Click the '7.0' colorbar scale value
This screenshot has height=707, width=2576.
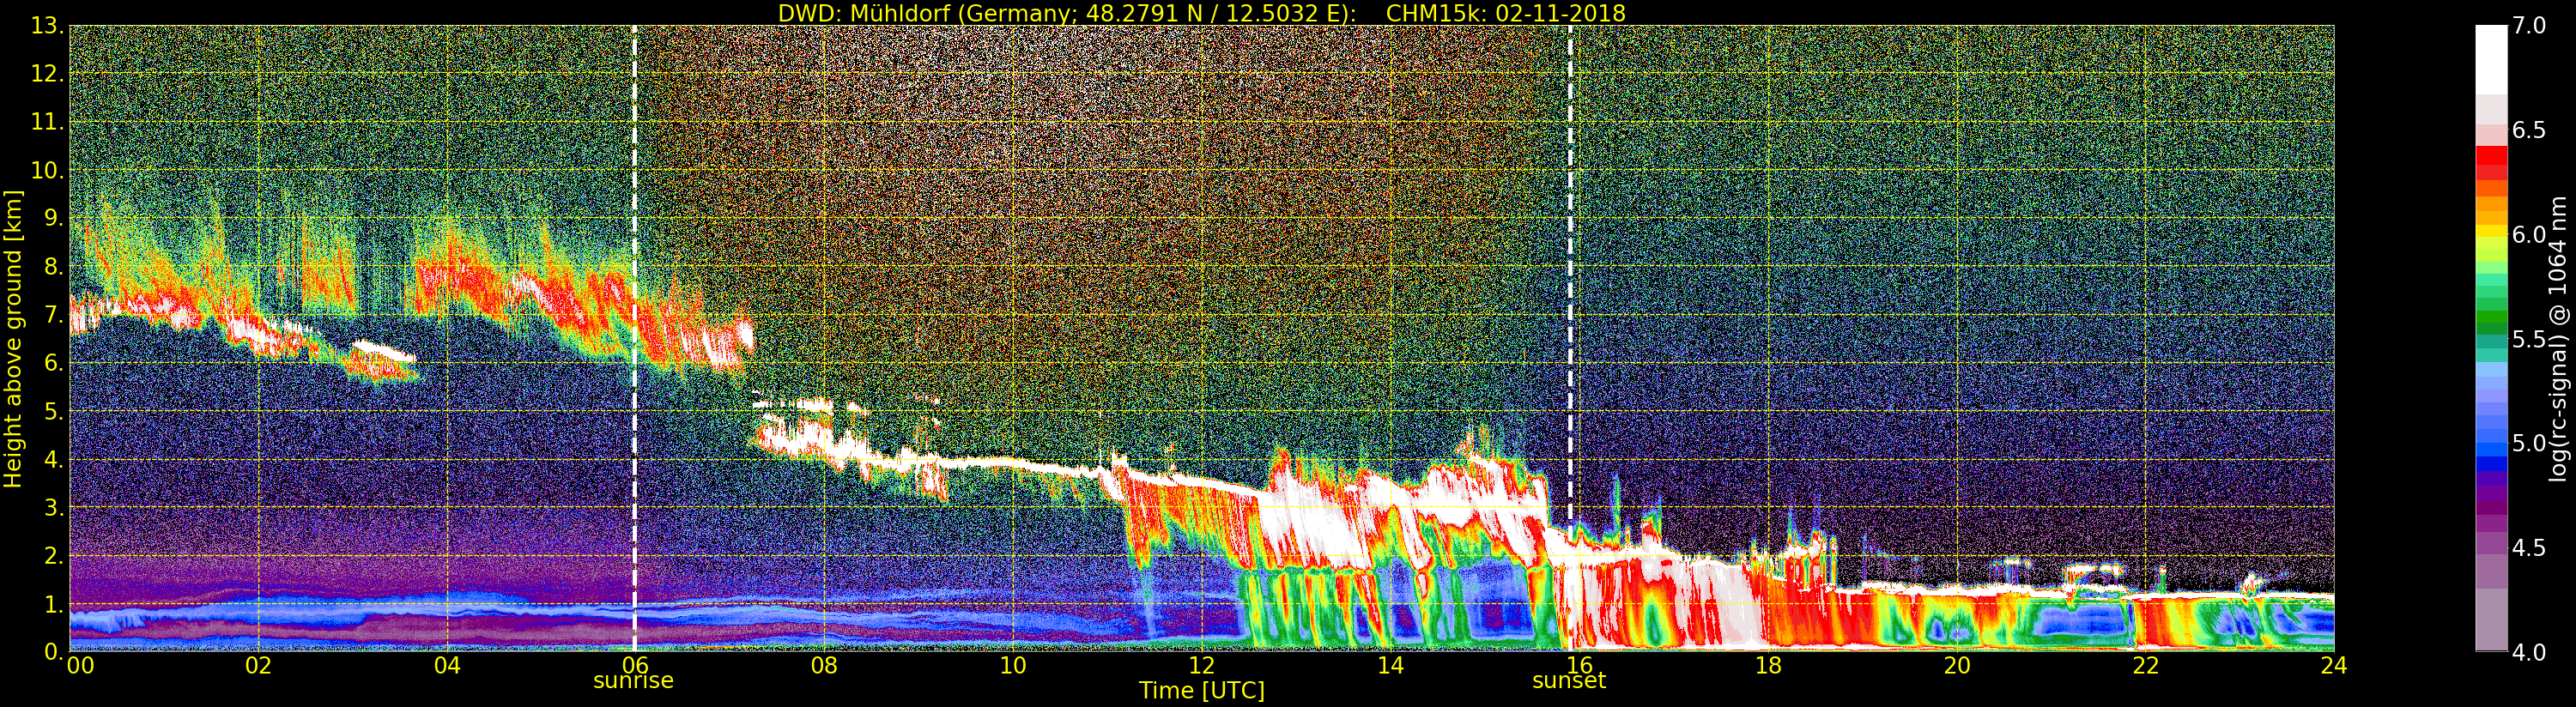[x=2529, y=26]
